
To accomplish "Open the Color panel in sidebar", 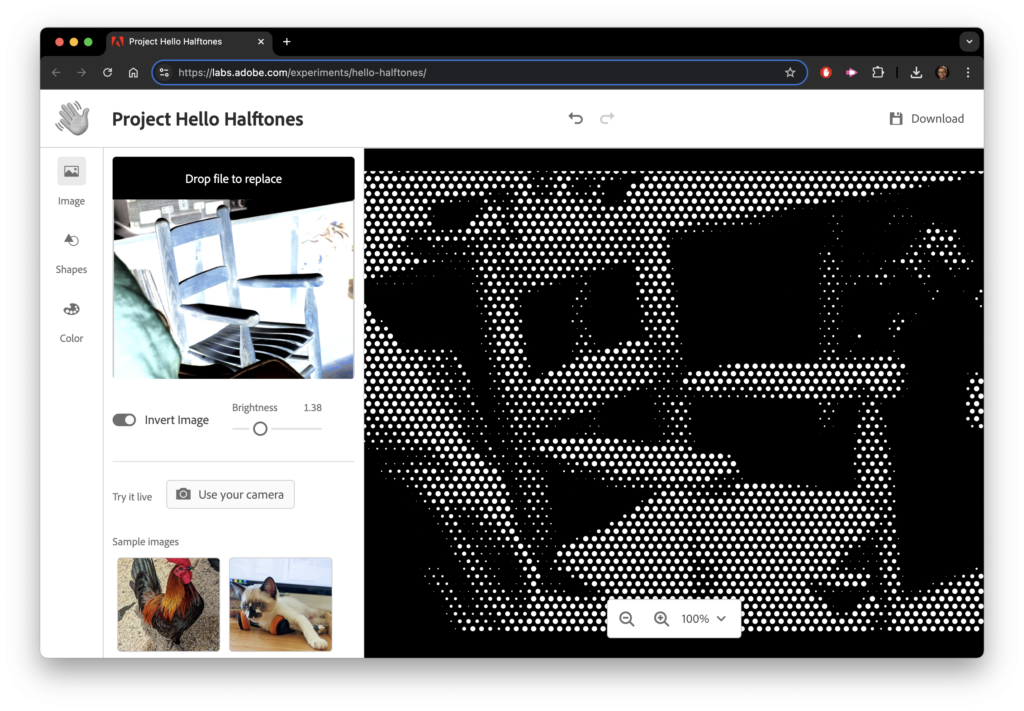I will (71, 322).
